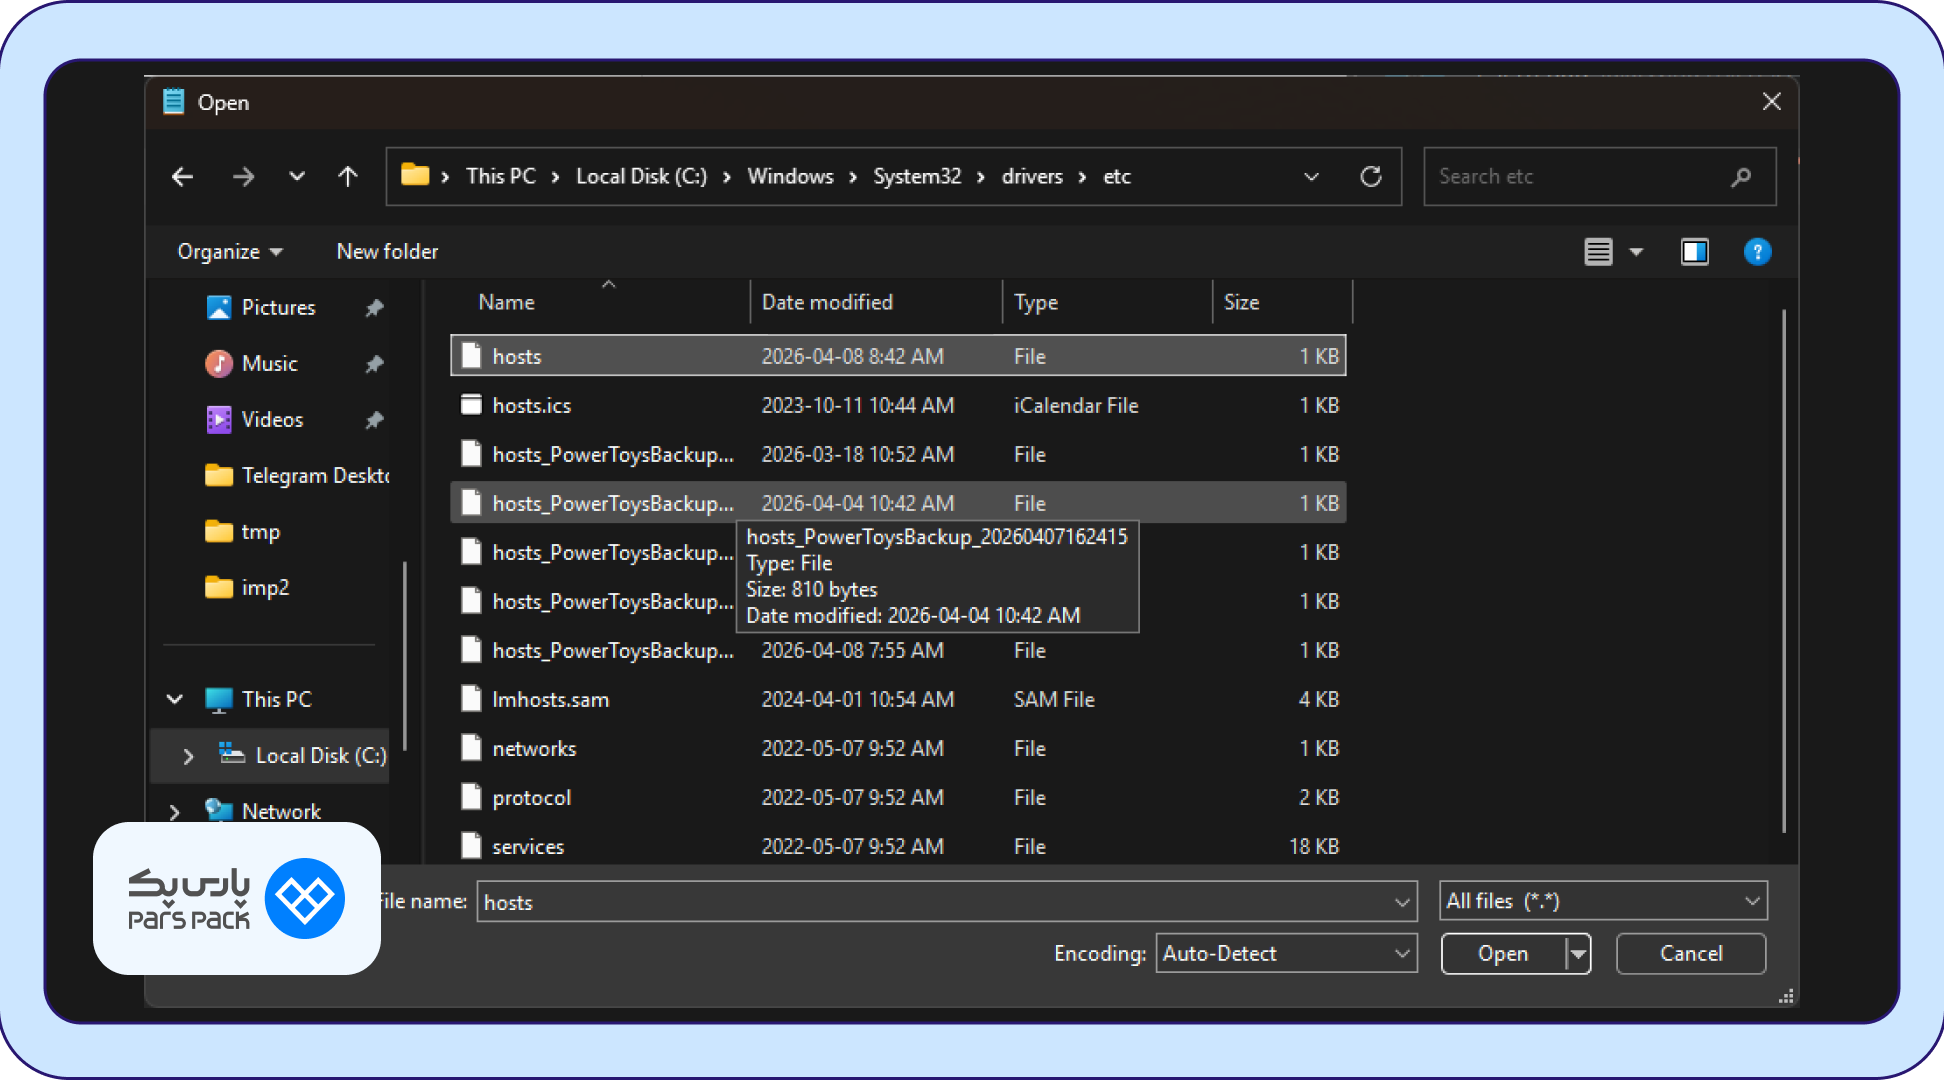Click the pin icon beside Music
Image resolution: width=1944 pixels, height=1080 pixels.
click(x=374, y=364)
